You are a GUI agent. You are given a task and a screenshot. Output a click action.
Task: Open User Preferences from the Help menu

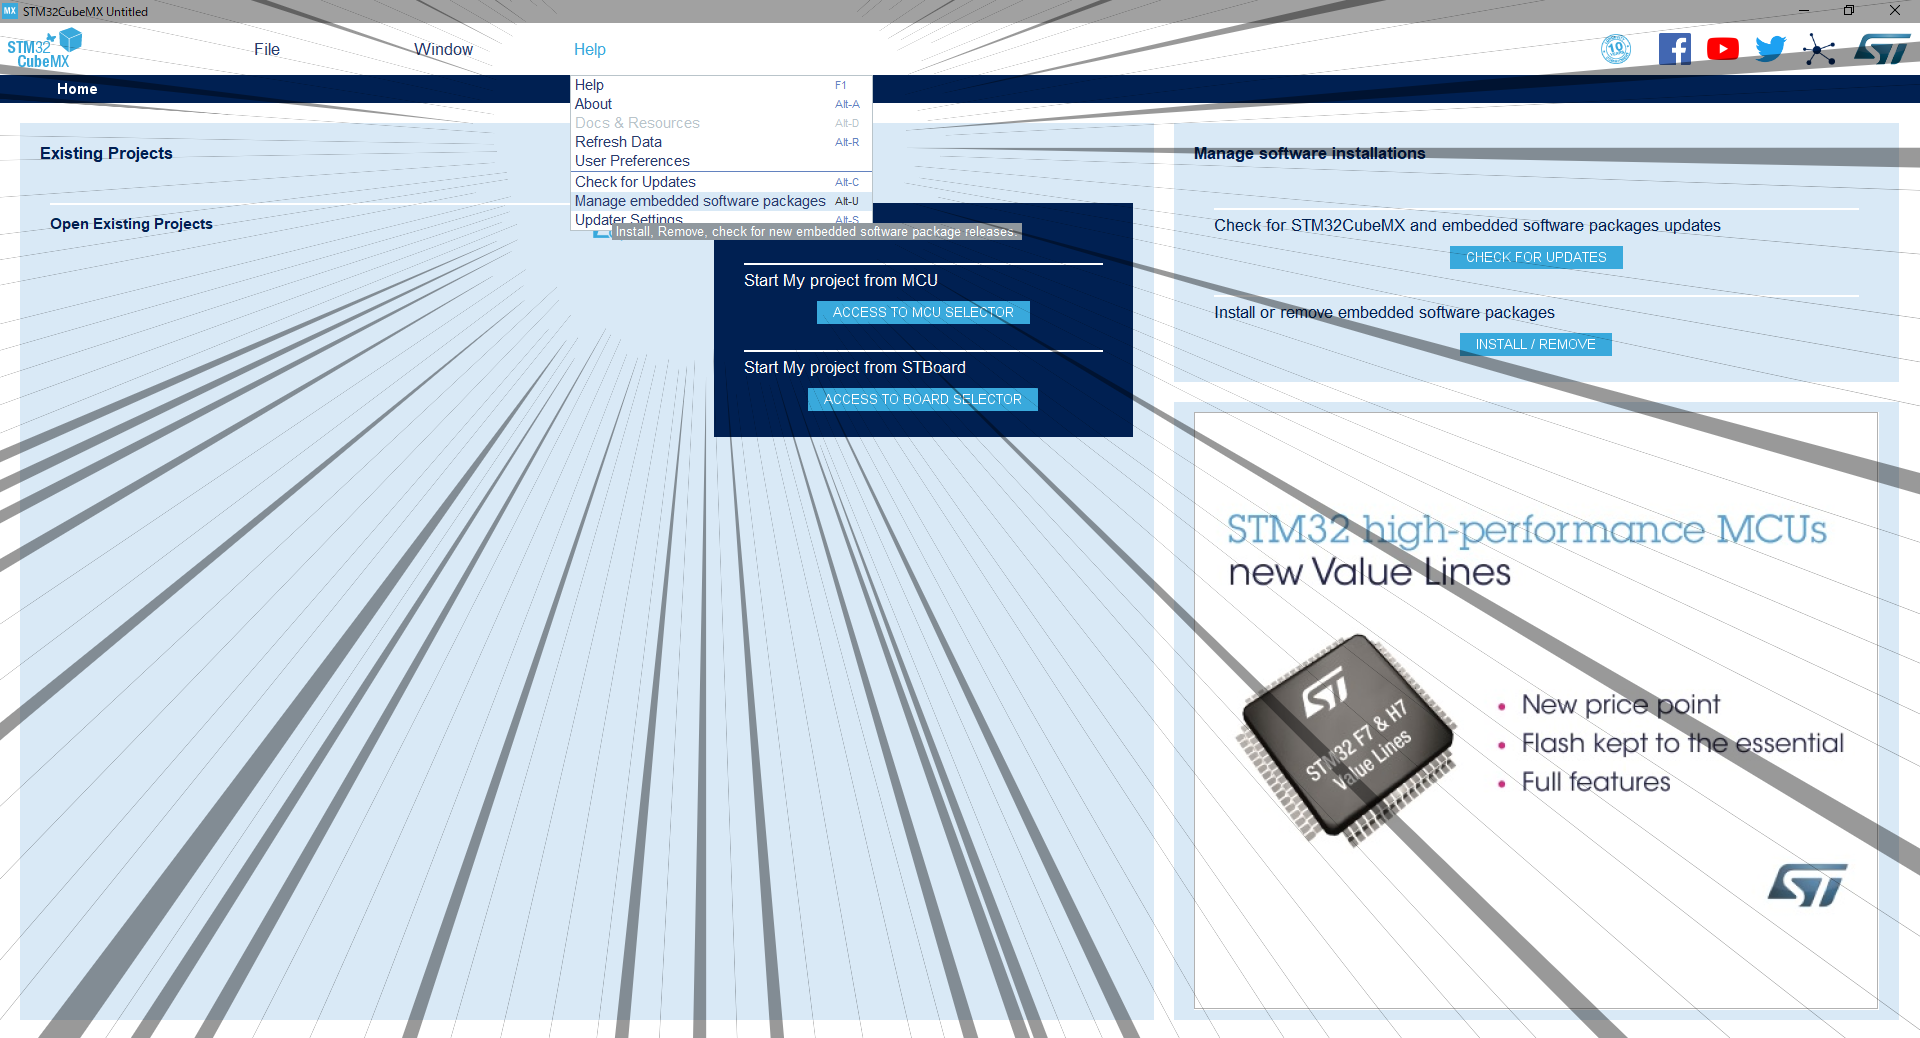point(632,160)
